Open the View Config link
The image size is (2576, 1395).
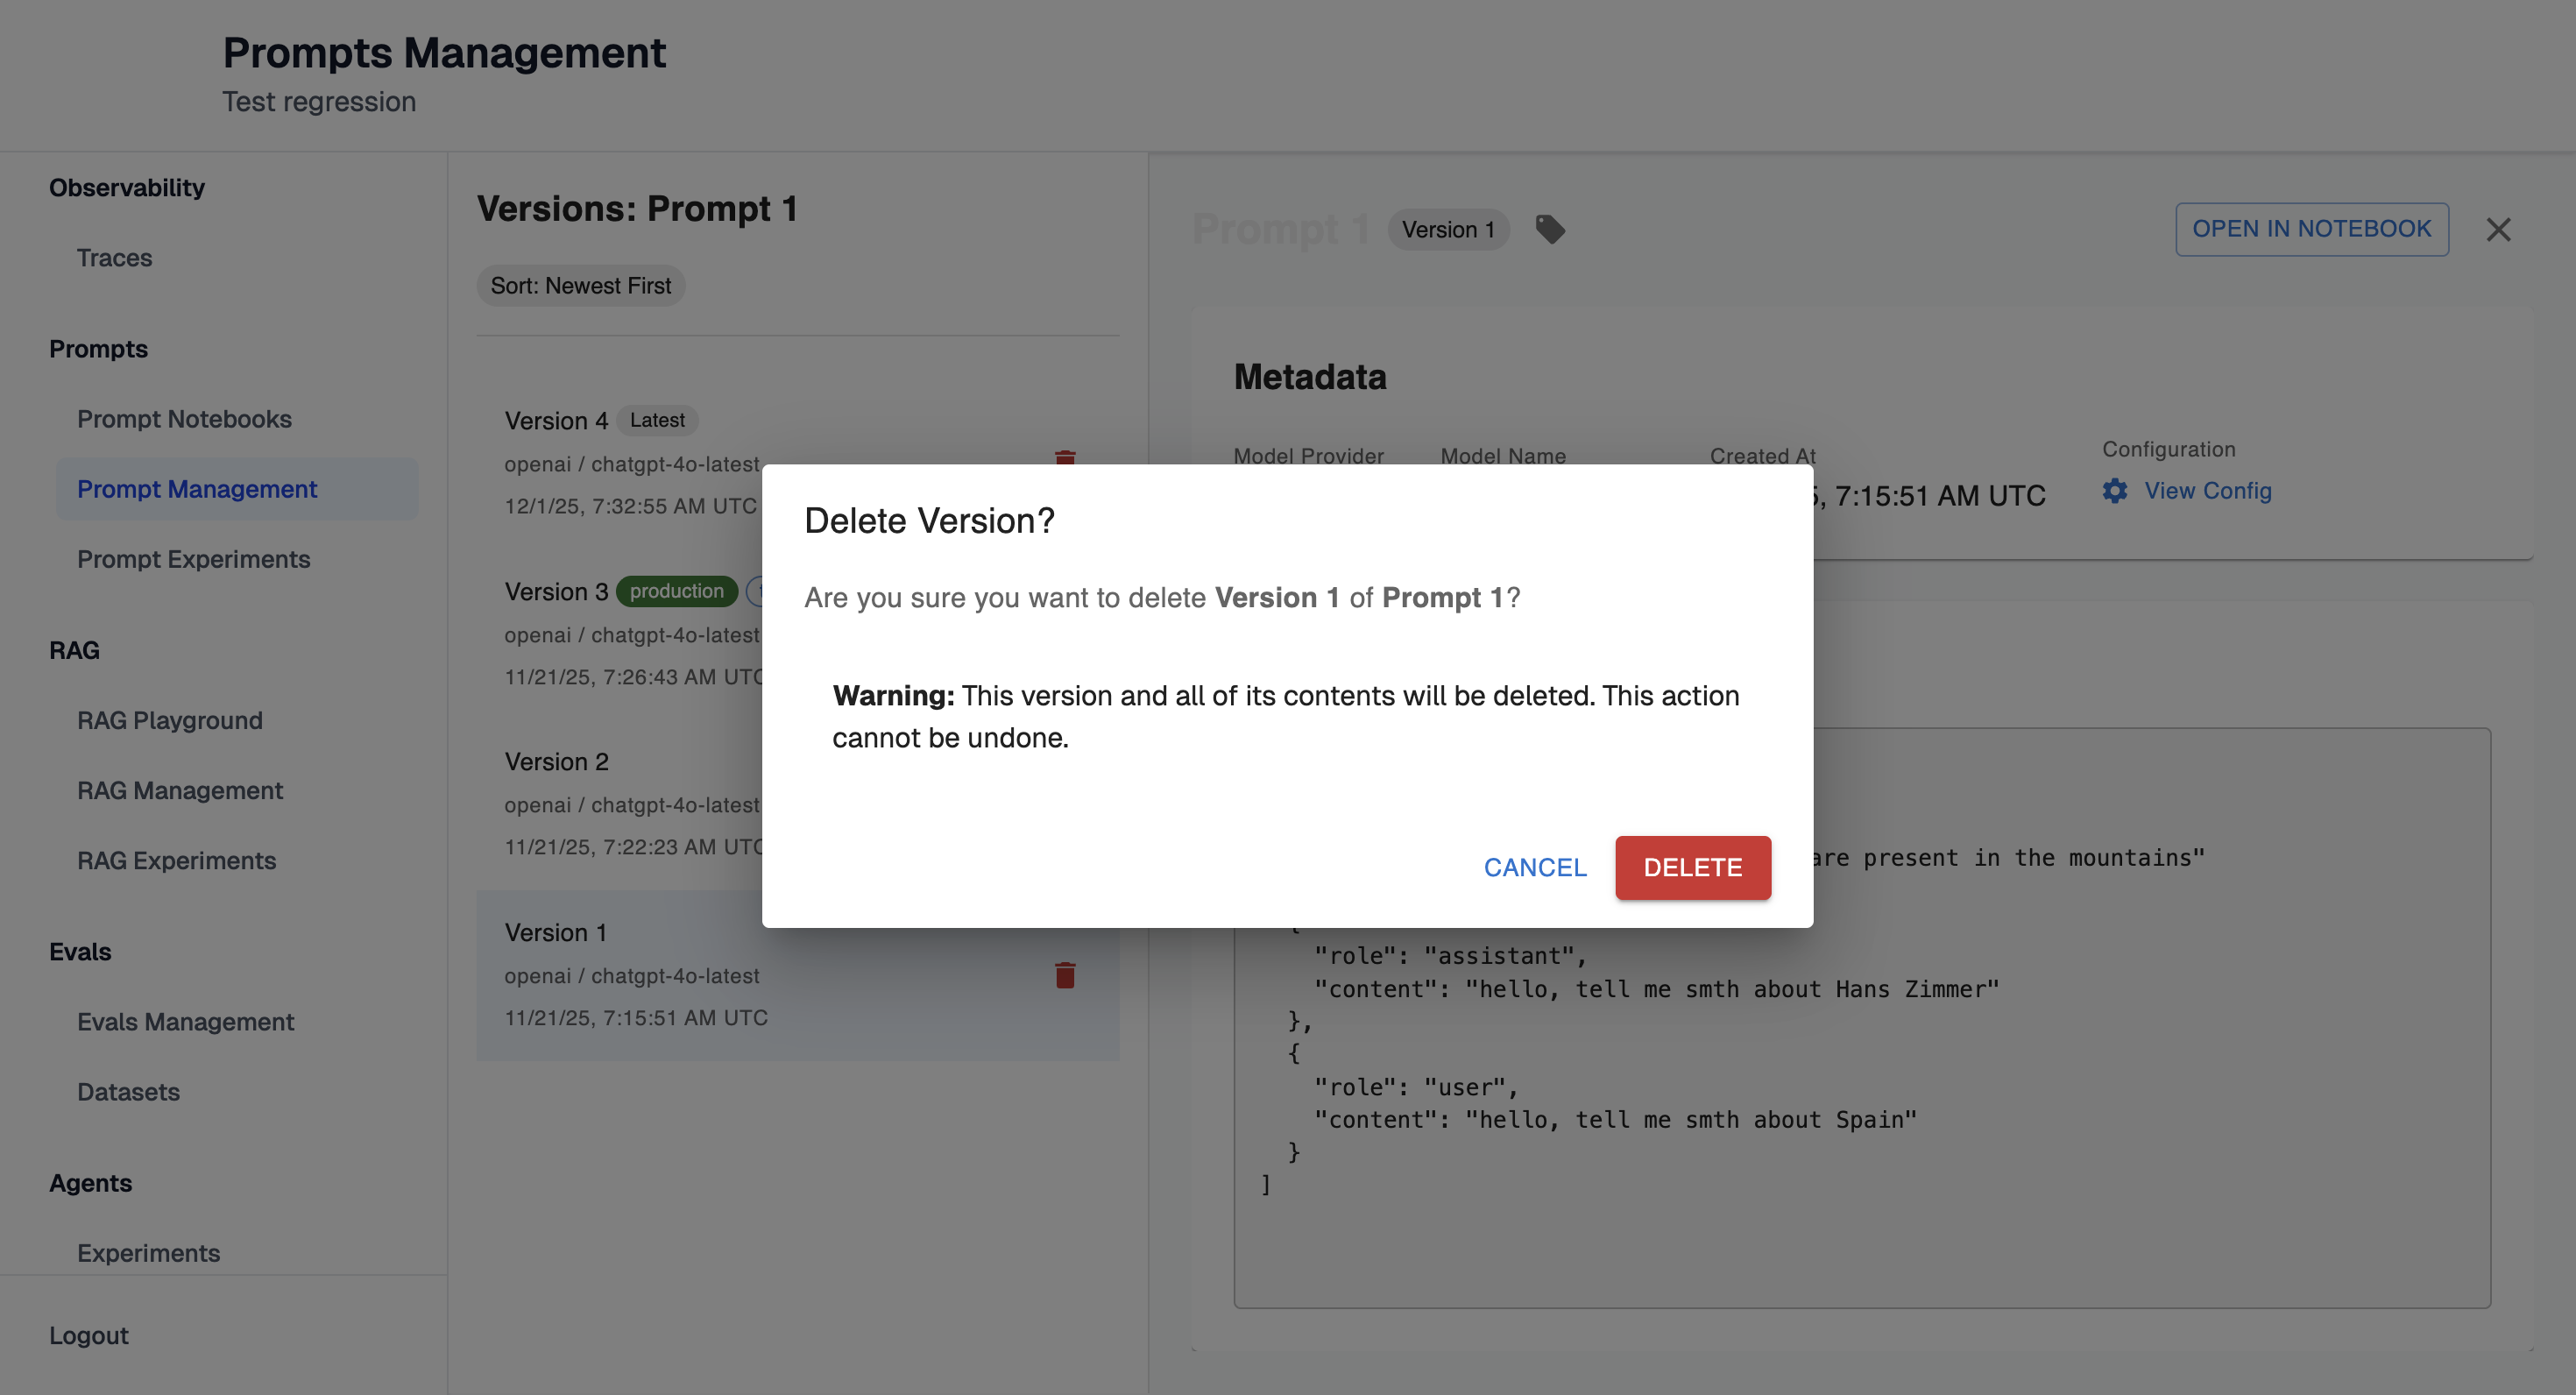2207,491
